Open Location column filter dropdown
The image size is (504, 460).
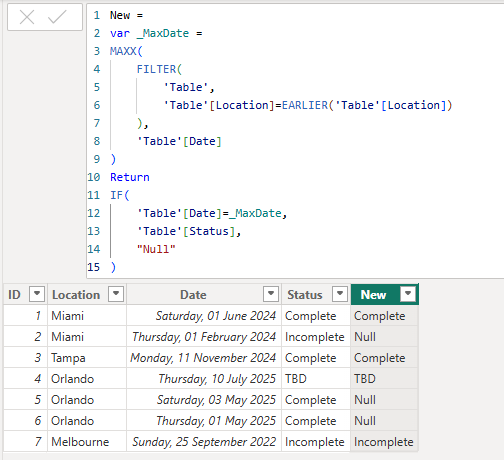tap(116, 294)
